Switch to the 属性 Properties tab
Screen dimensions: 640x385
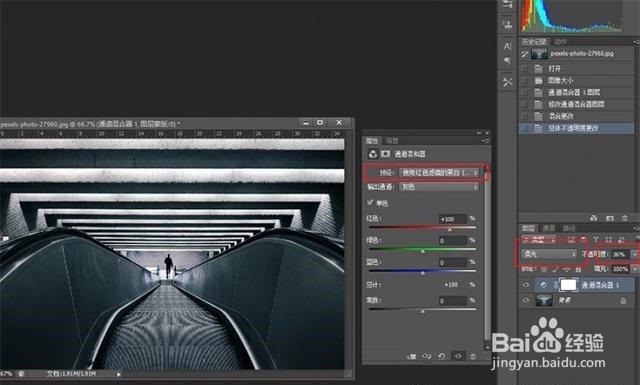(372, 140)
